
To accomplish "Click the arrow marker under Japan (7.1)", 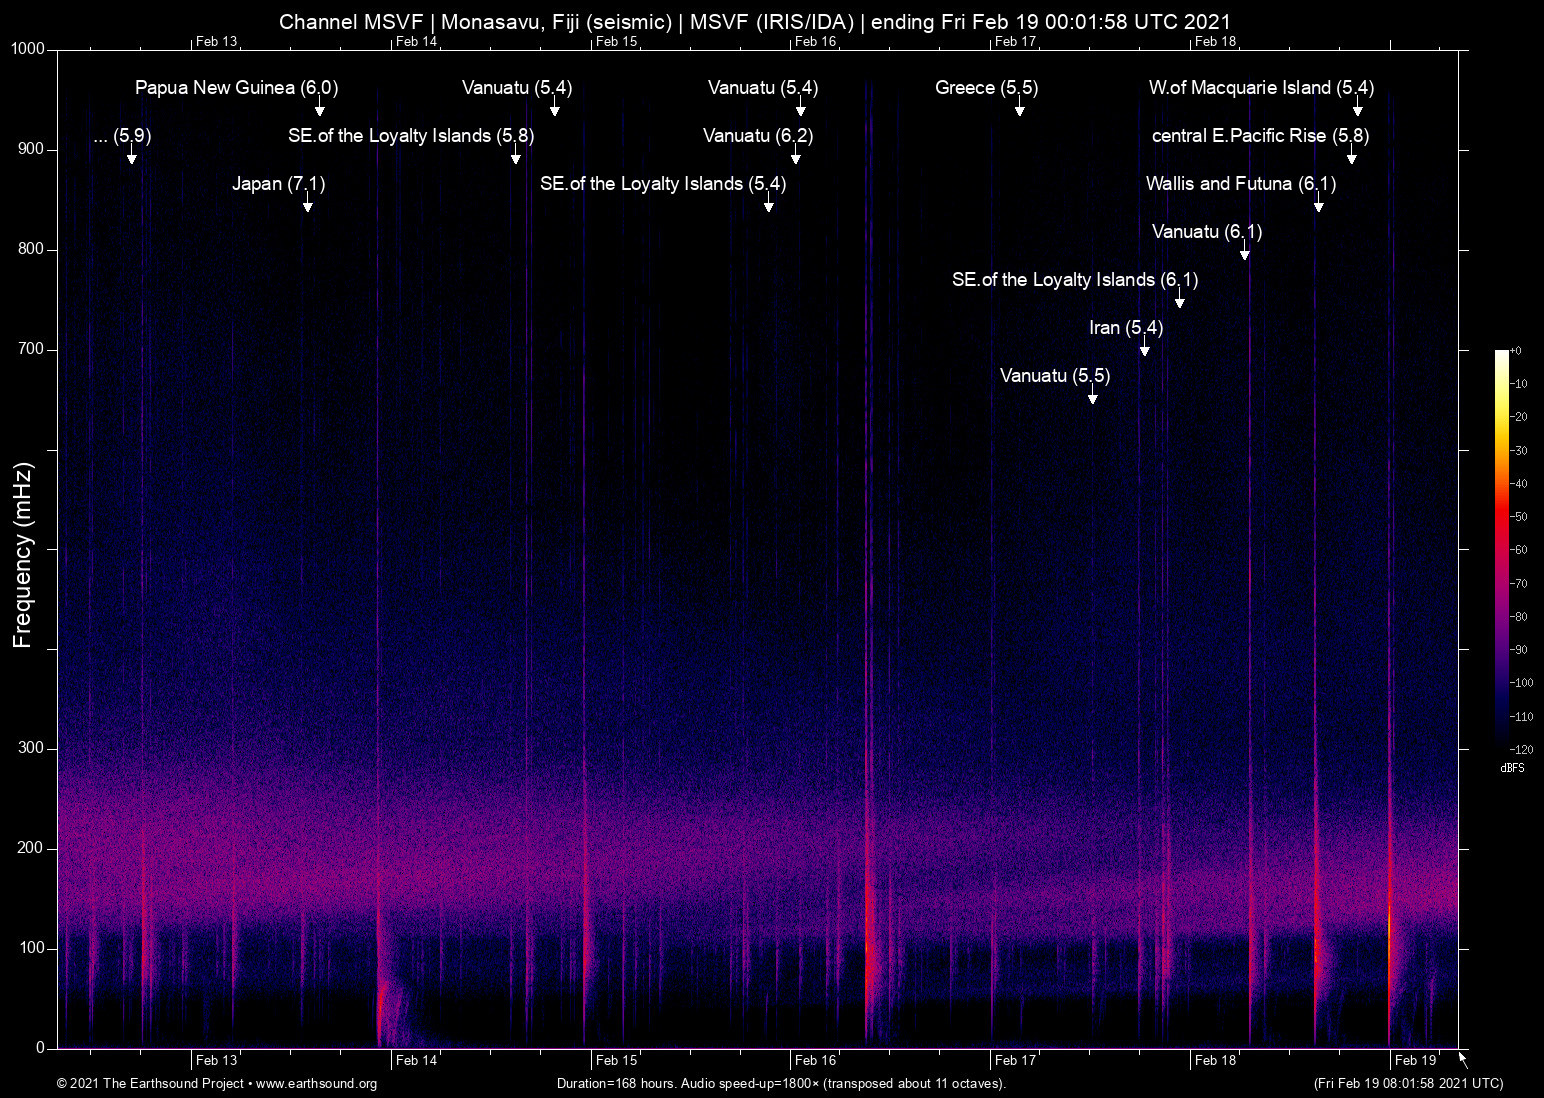I will 308,206.
